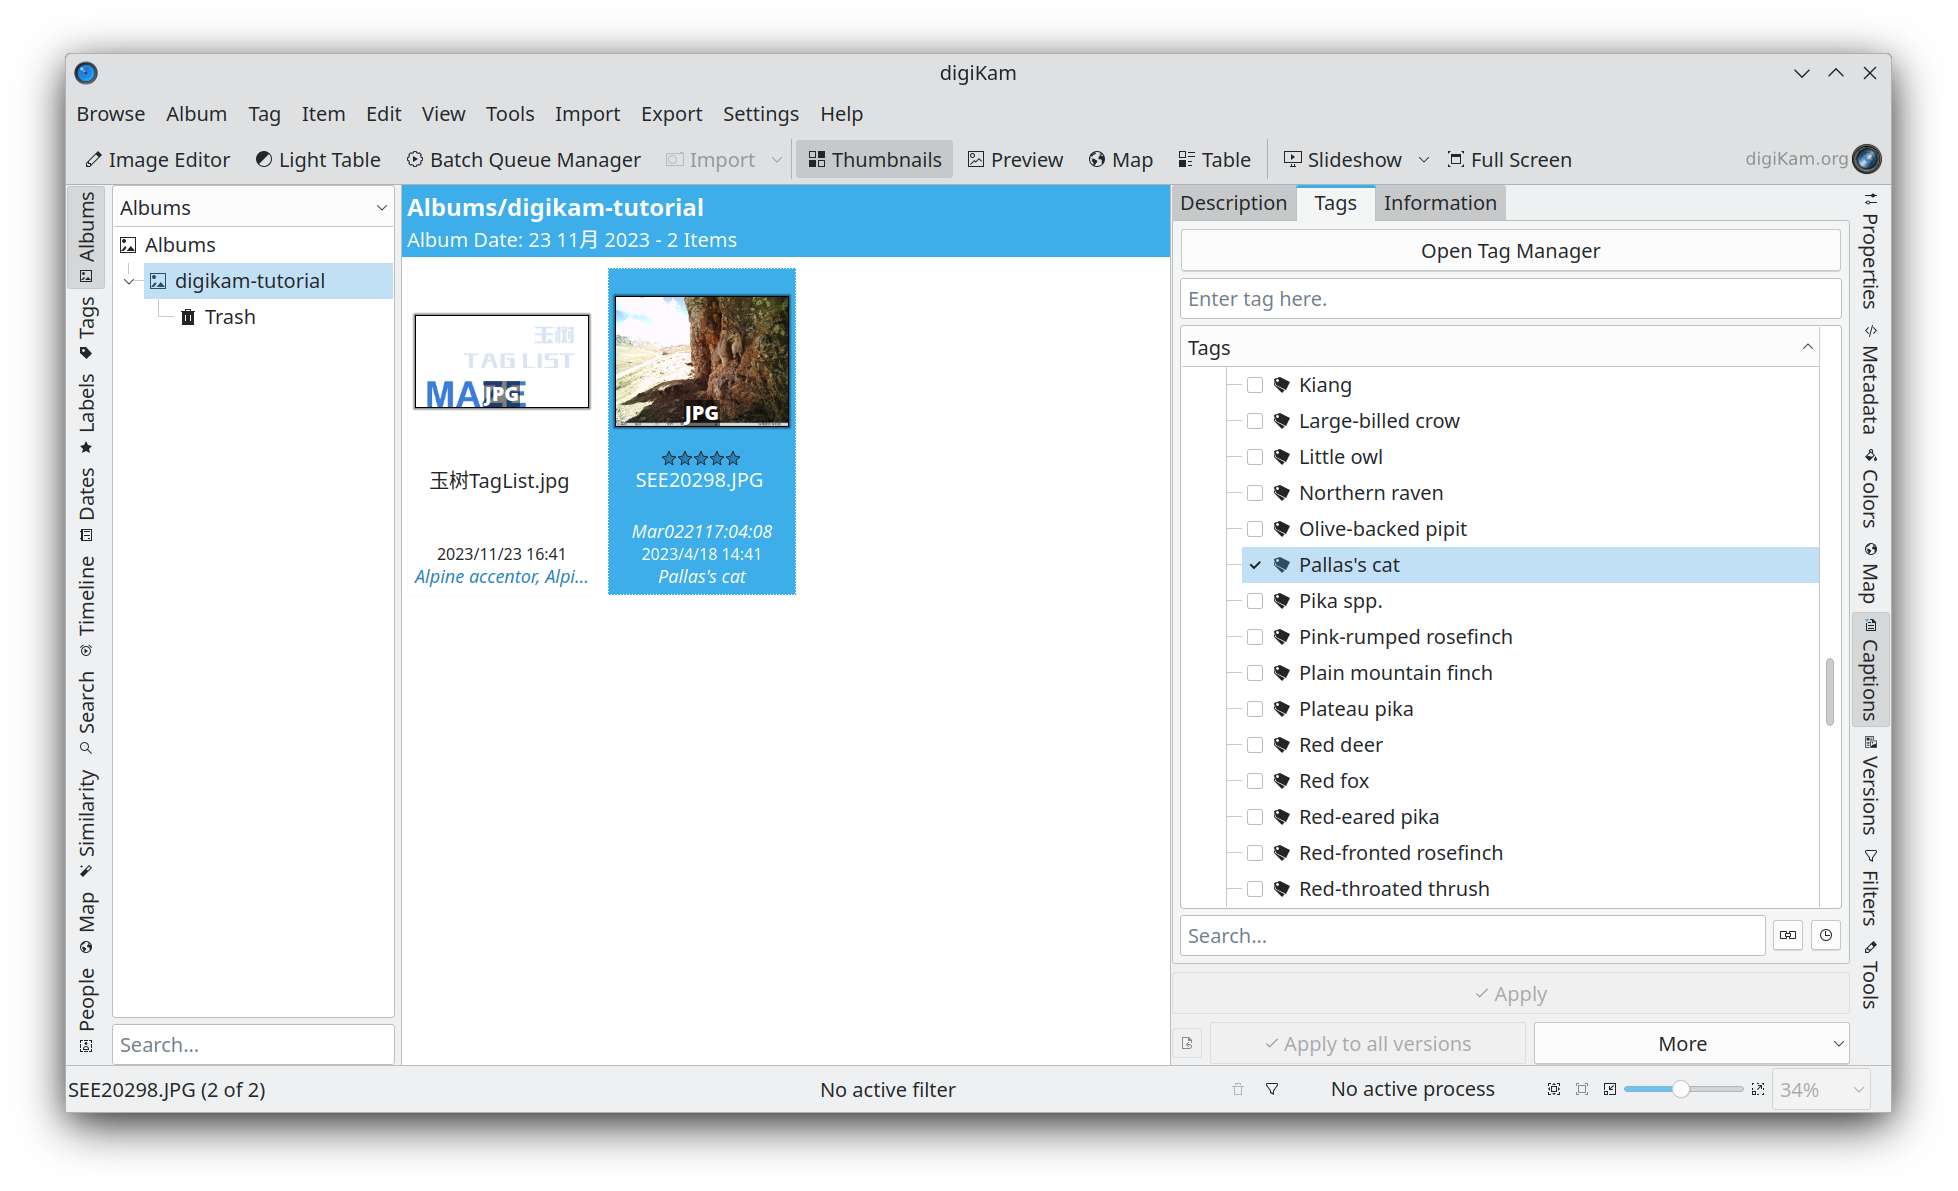The width and height of the screenshot is (1958, 1191).
Task: Enable the Little owl tag checkbox
Action: 1255,457
